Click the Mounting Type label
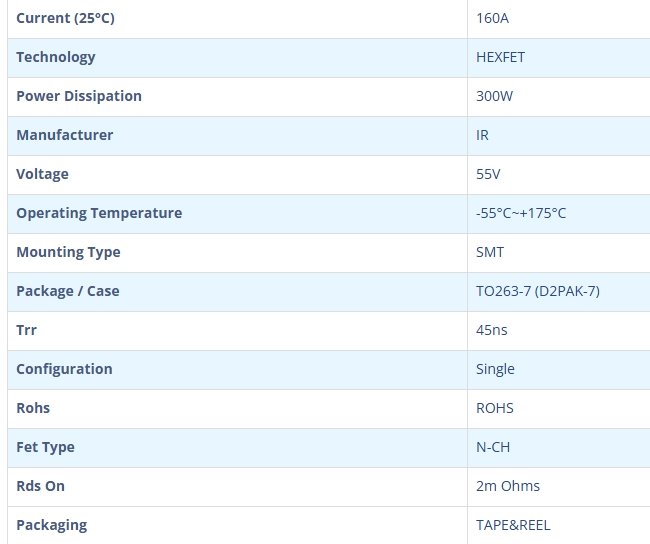The height and width of the screenshot is (544, 650). [x=68, y=252]
